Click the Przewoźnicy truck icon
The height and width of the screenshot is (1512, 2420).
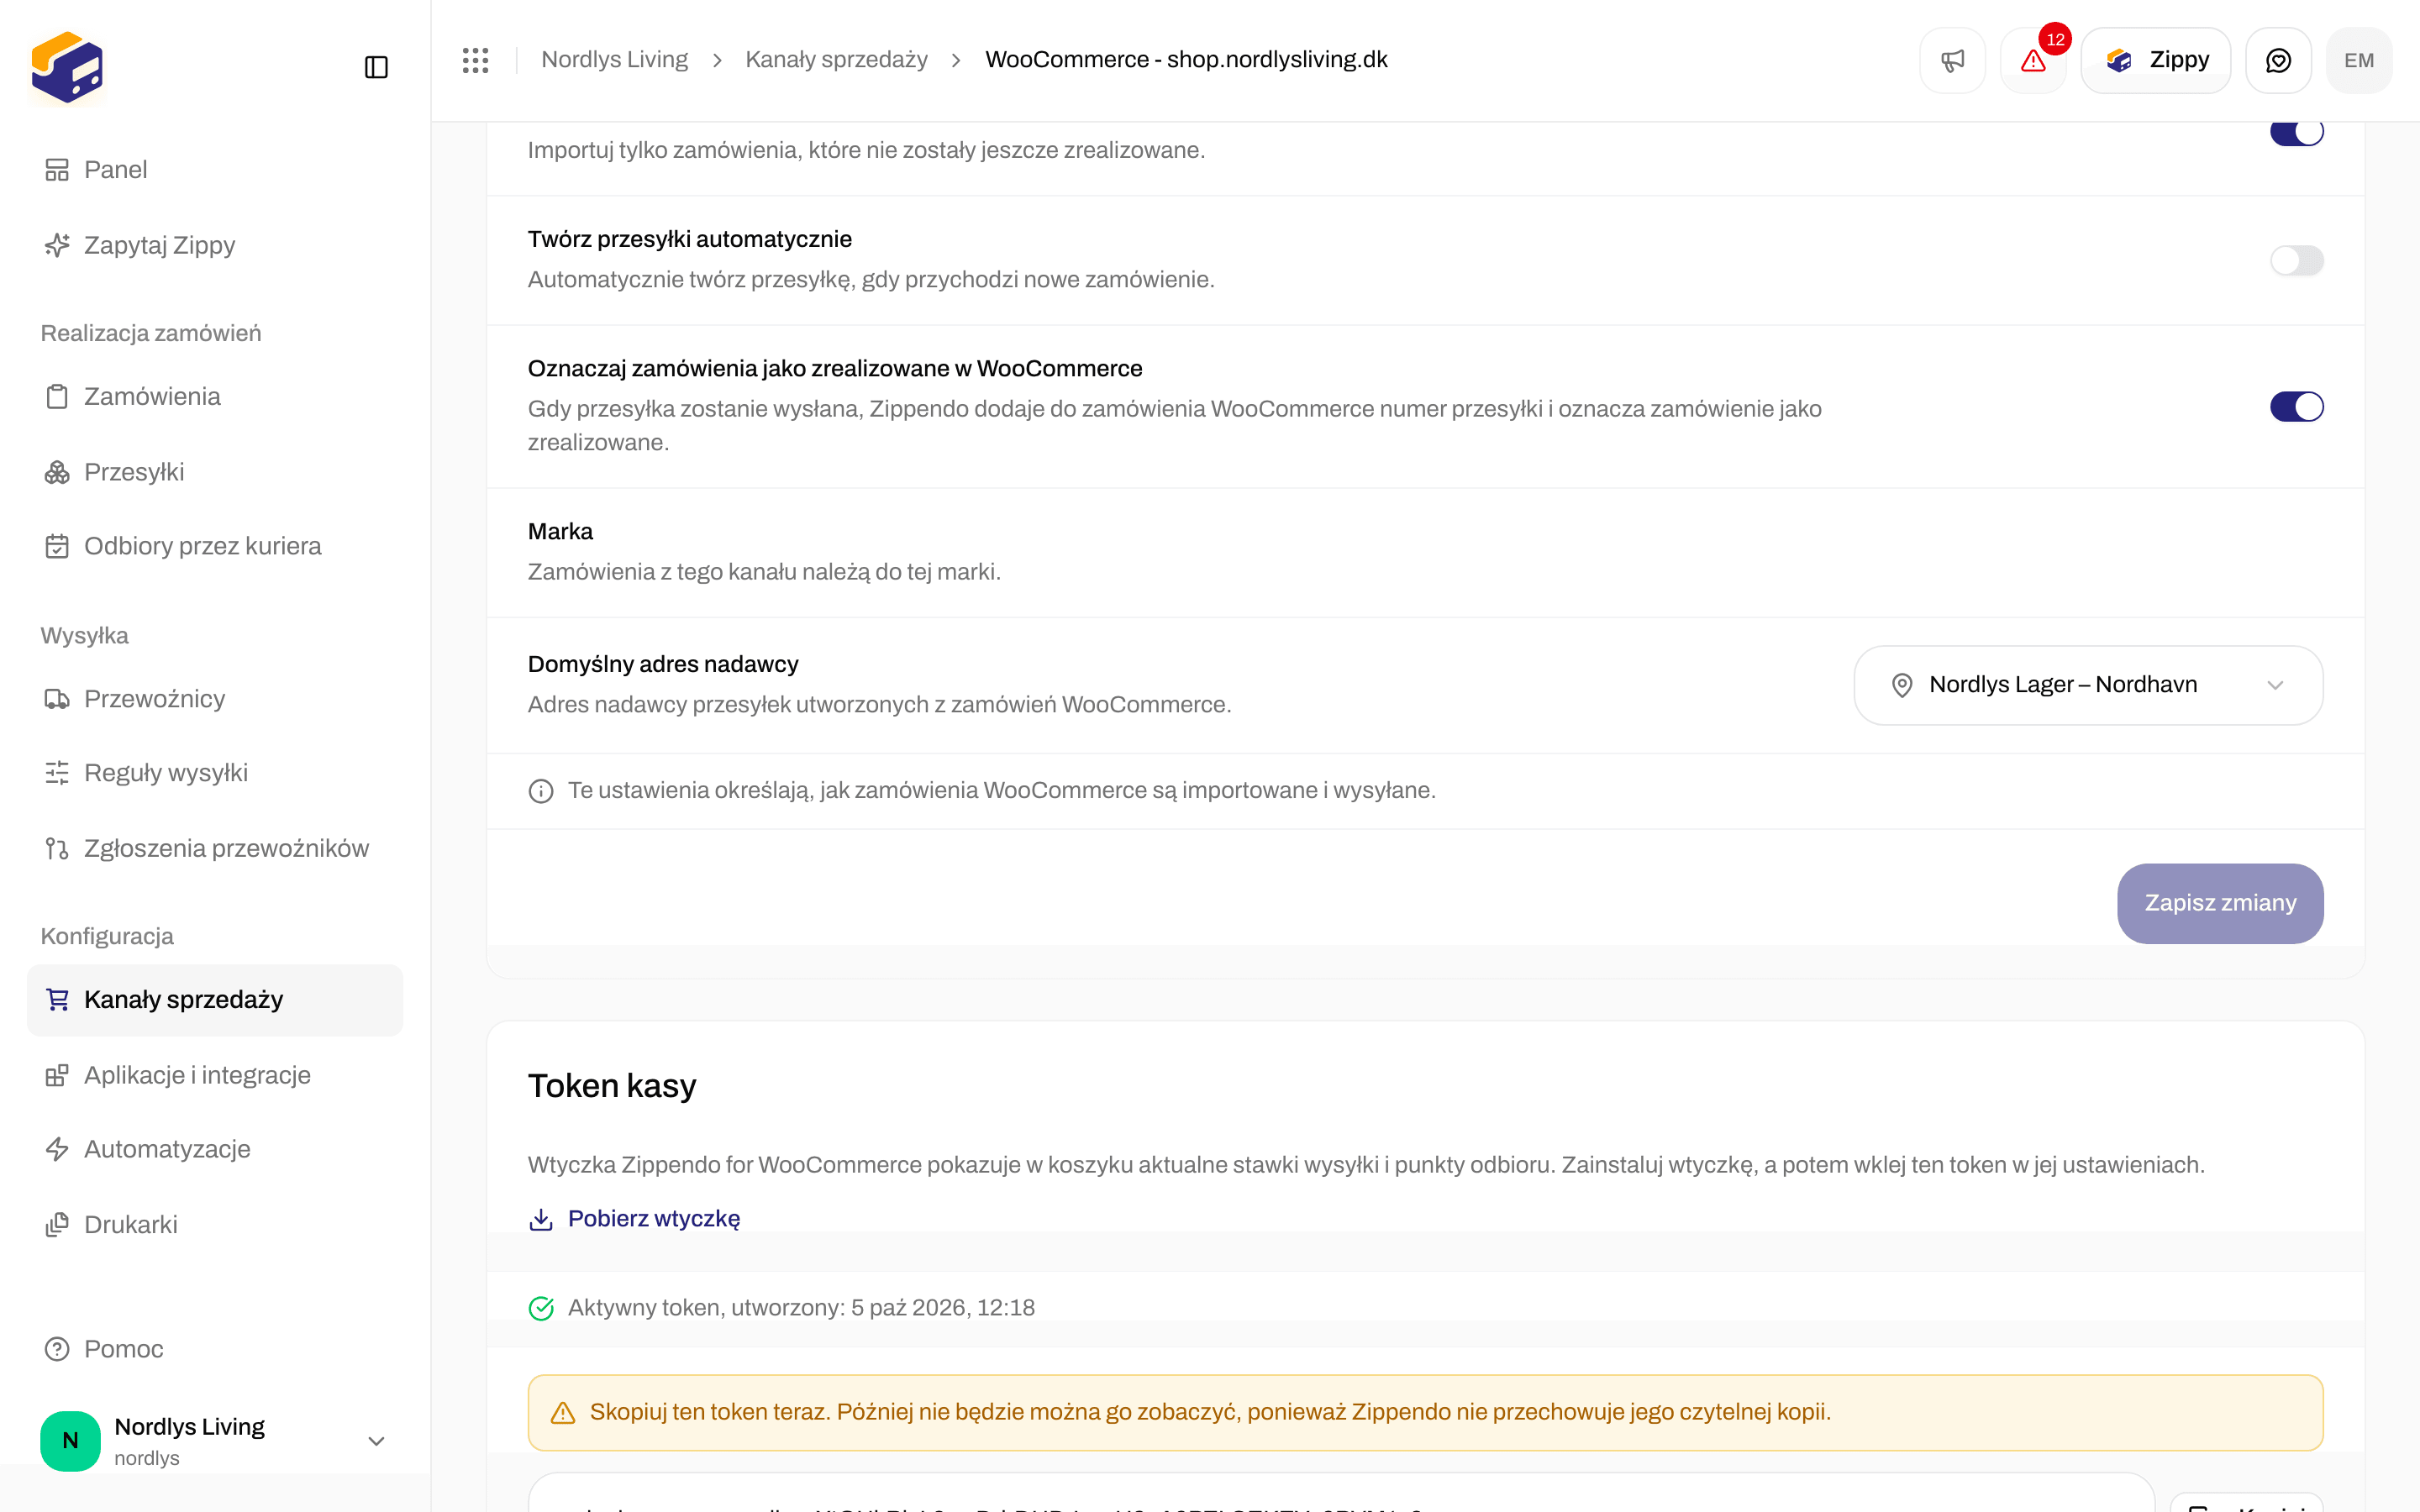[57, 699]
